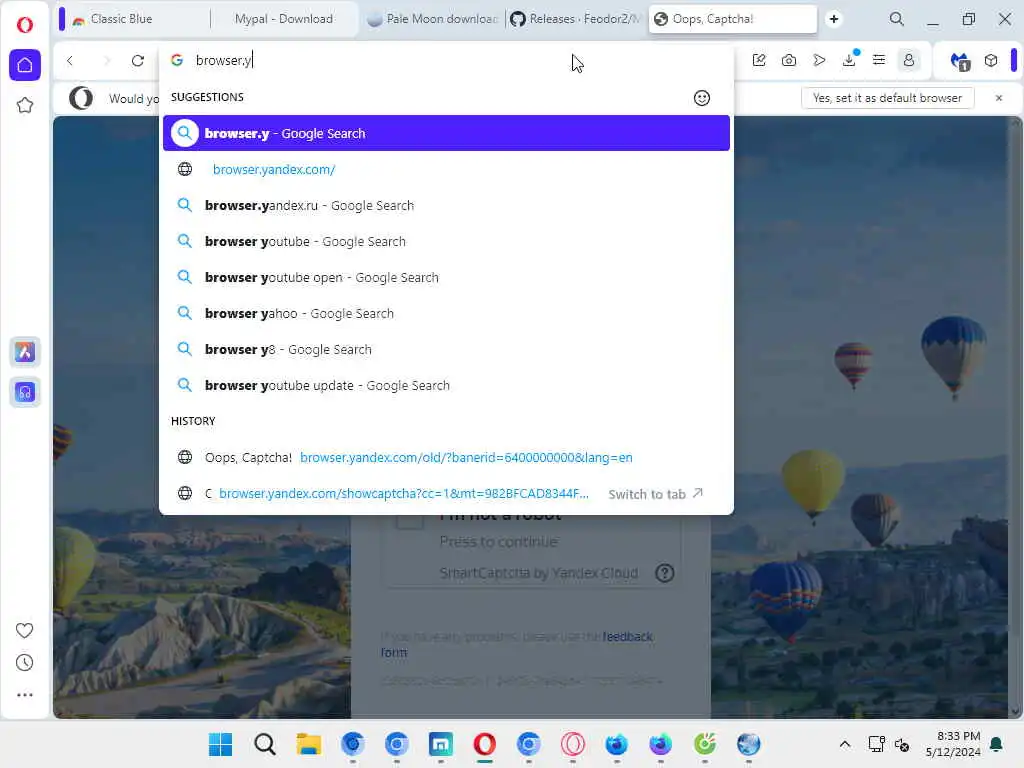Image resolution: width=1024 pixels, height=768 pixels.
Task: Choose 'browser youtube open' suggestion
Action: (446, 277)
